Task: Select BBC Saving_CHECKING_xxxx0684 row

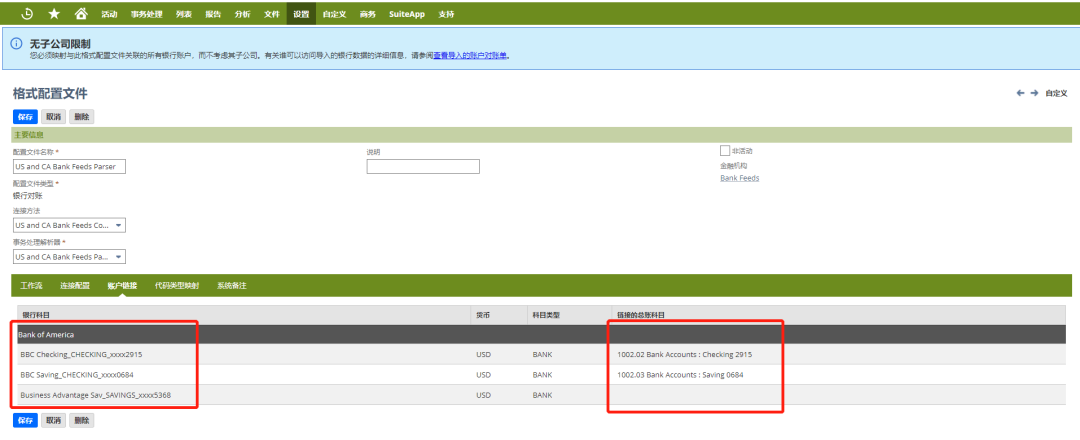Action: click(541, 375)
